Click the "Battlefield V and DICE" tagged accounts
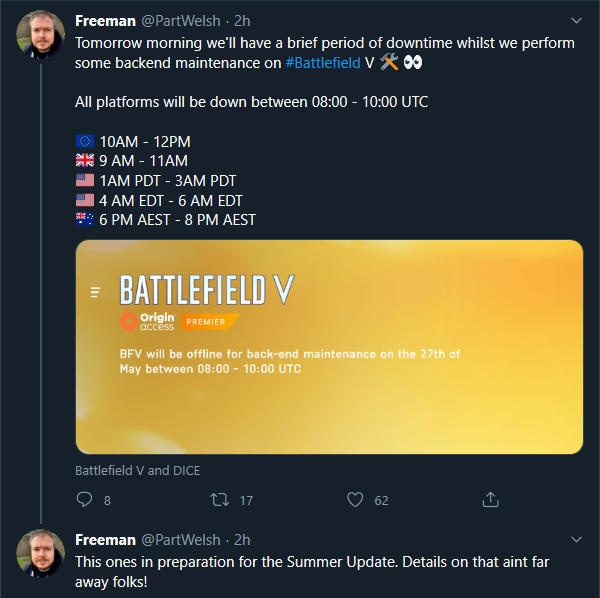This screenshot has height=598, width=600. coord(137,469)
